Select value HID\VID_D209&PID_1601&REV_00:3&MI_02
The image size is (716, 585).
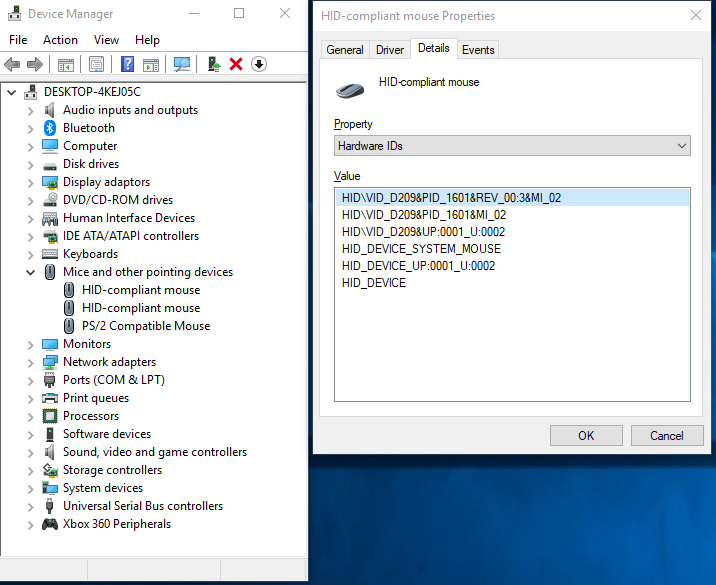pos(512,198)
